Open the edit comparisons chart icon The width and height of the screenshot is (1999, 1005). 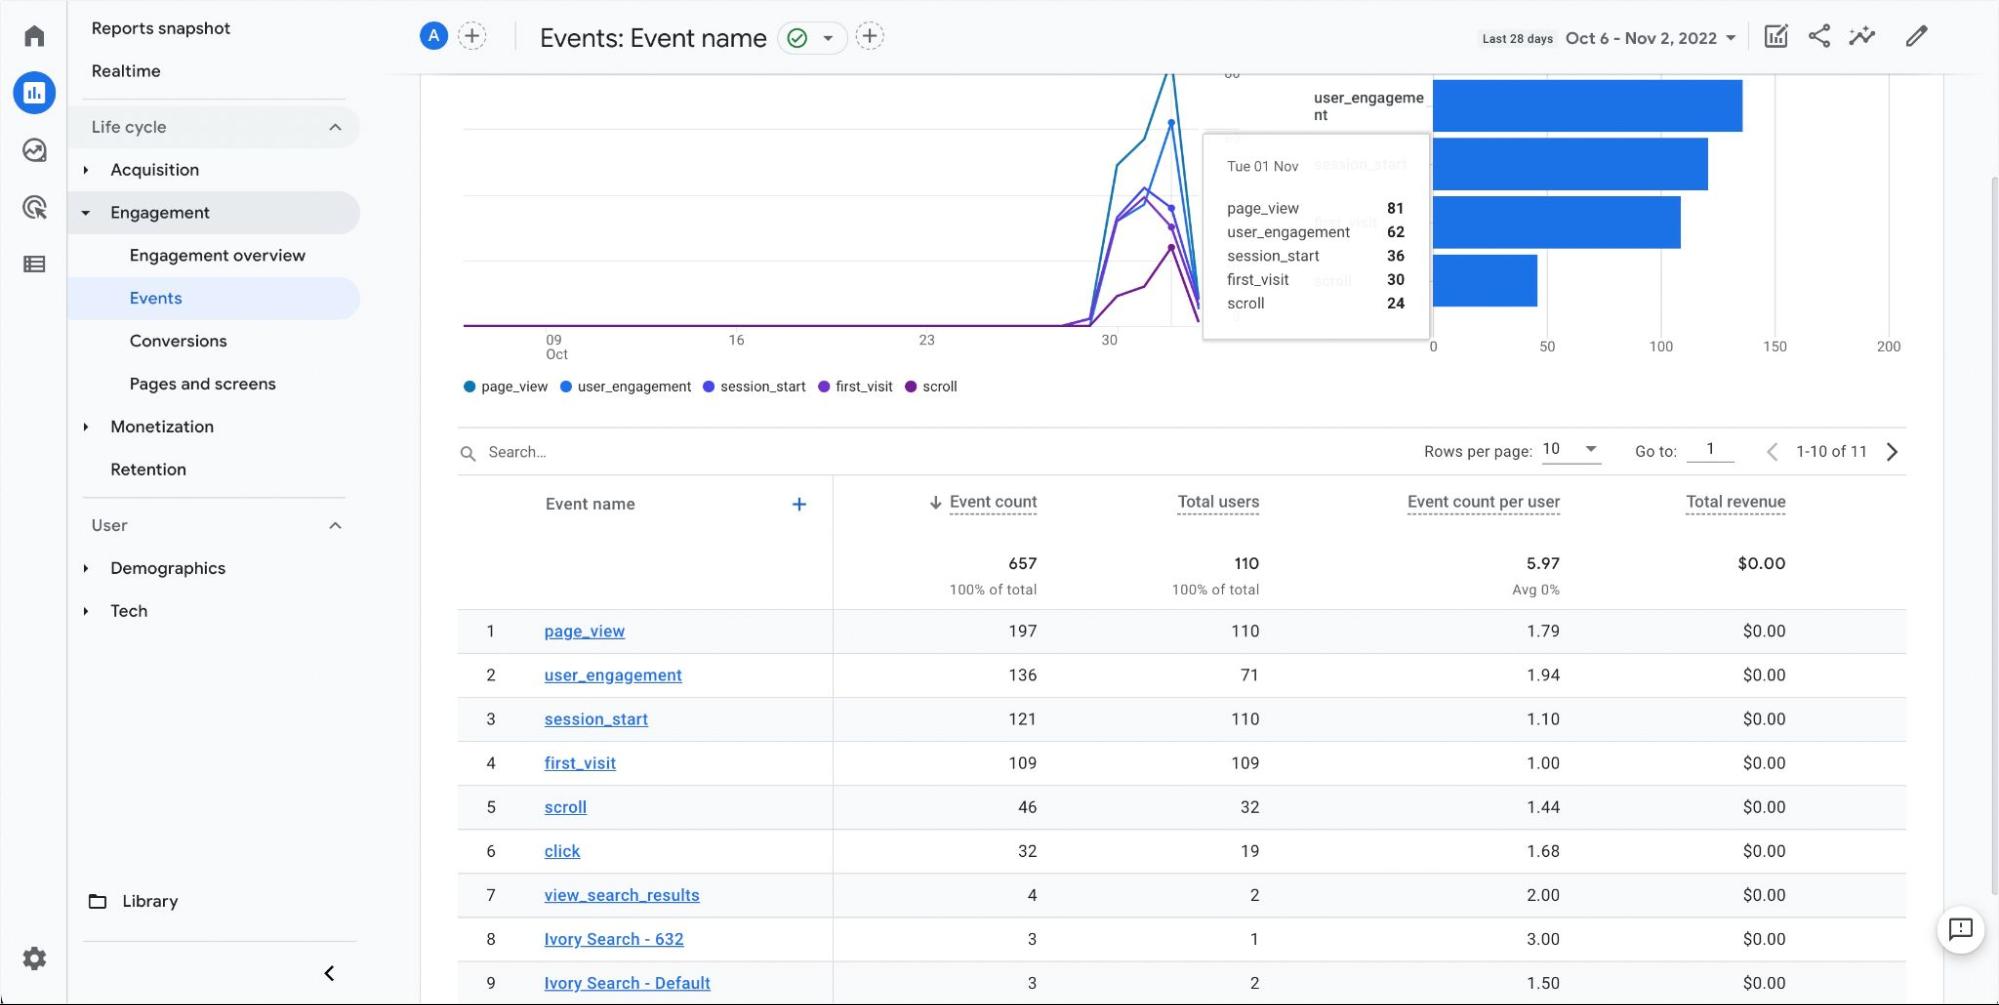(x=1776, y=36)
